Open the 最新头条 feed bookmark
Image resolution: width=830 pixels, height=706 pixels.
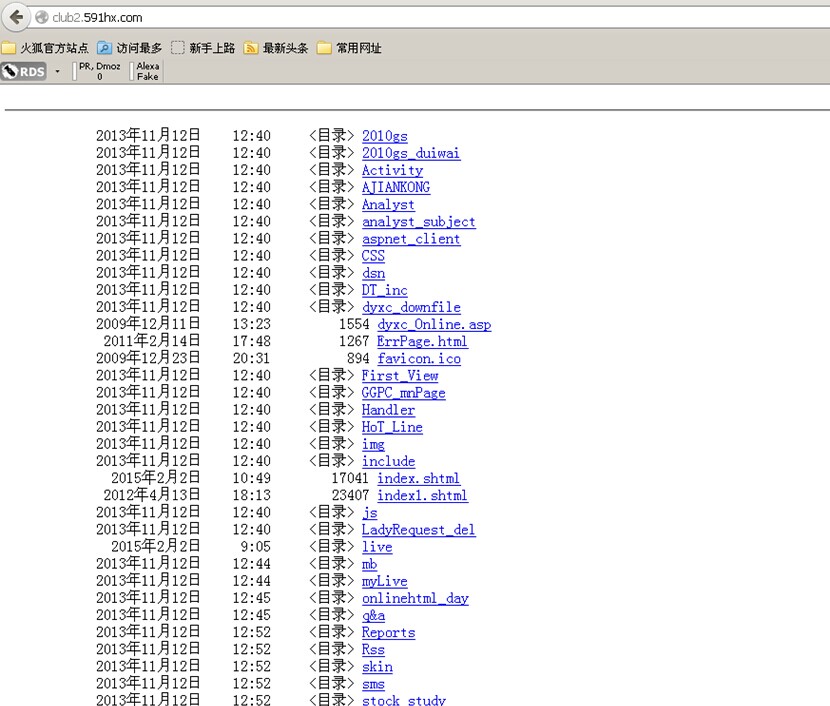(276, 48)
